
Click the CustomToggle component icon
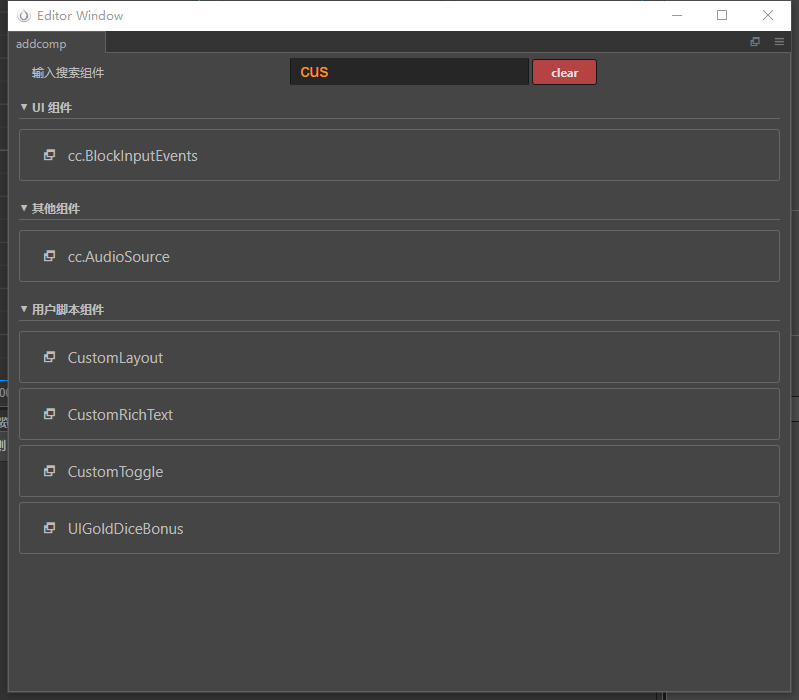coord(49,471)
